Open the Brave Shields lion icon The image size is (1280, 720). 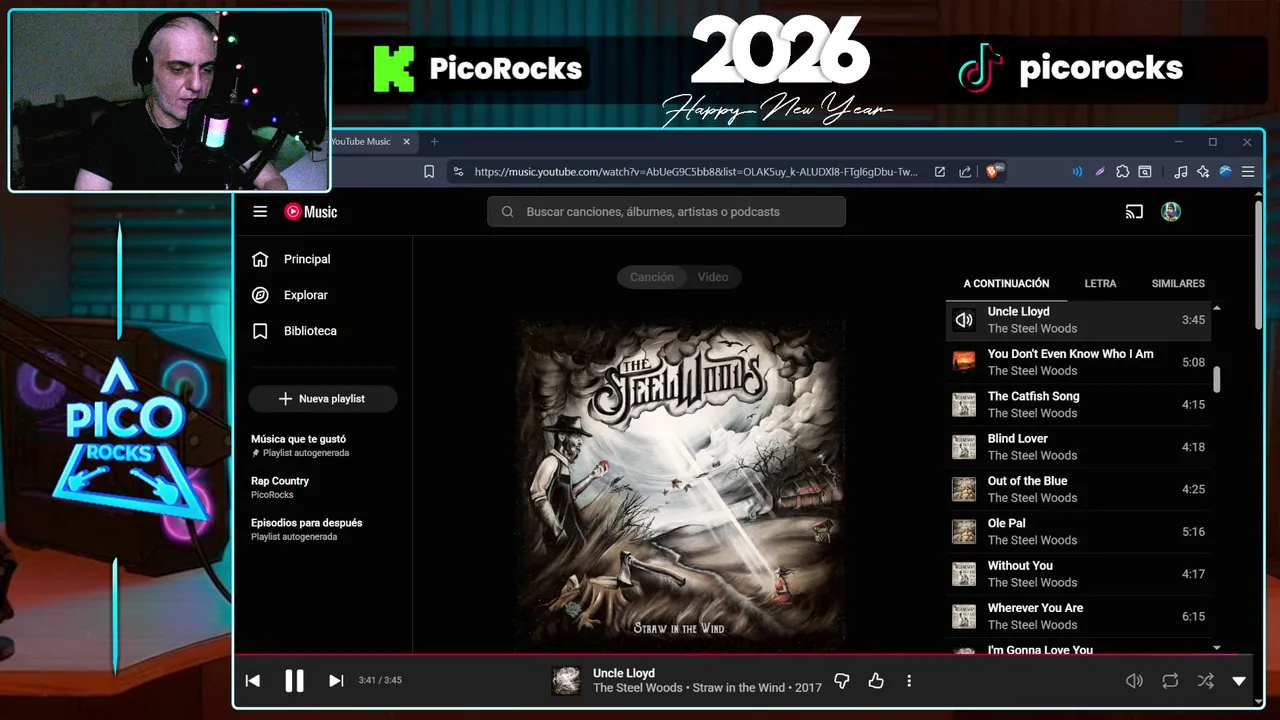tap(995, 172)
